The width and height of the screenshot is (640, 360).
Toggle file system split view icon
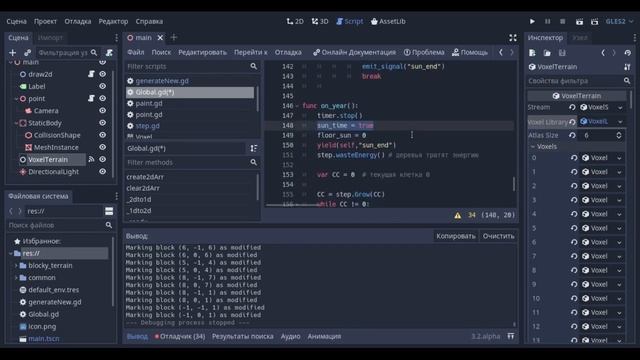click(x=109, y=211)
